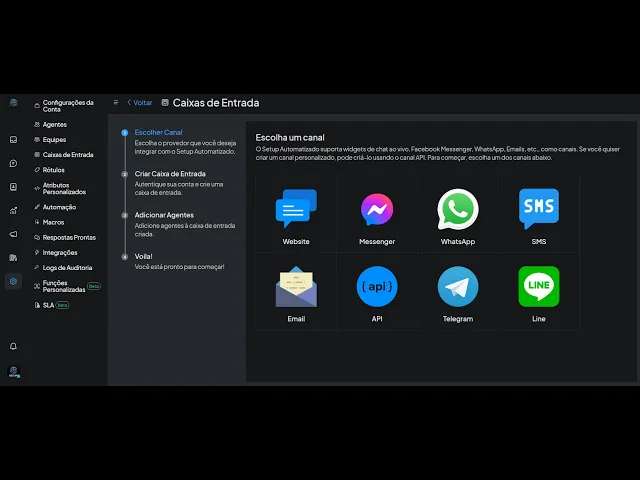Click the settings gear icon in left rail

pyautogui.click(x=13, y=281)
